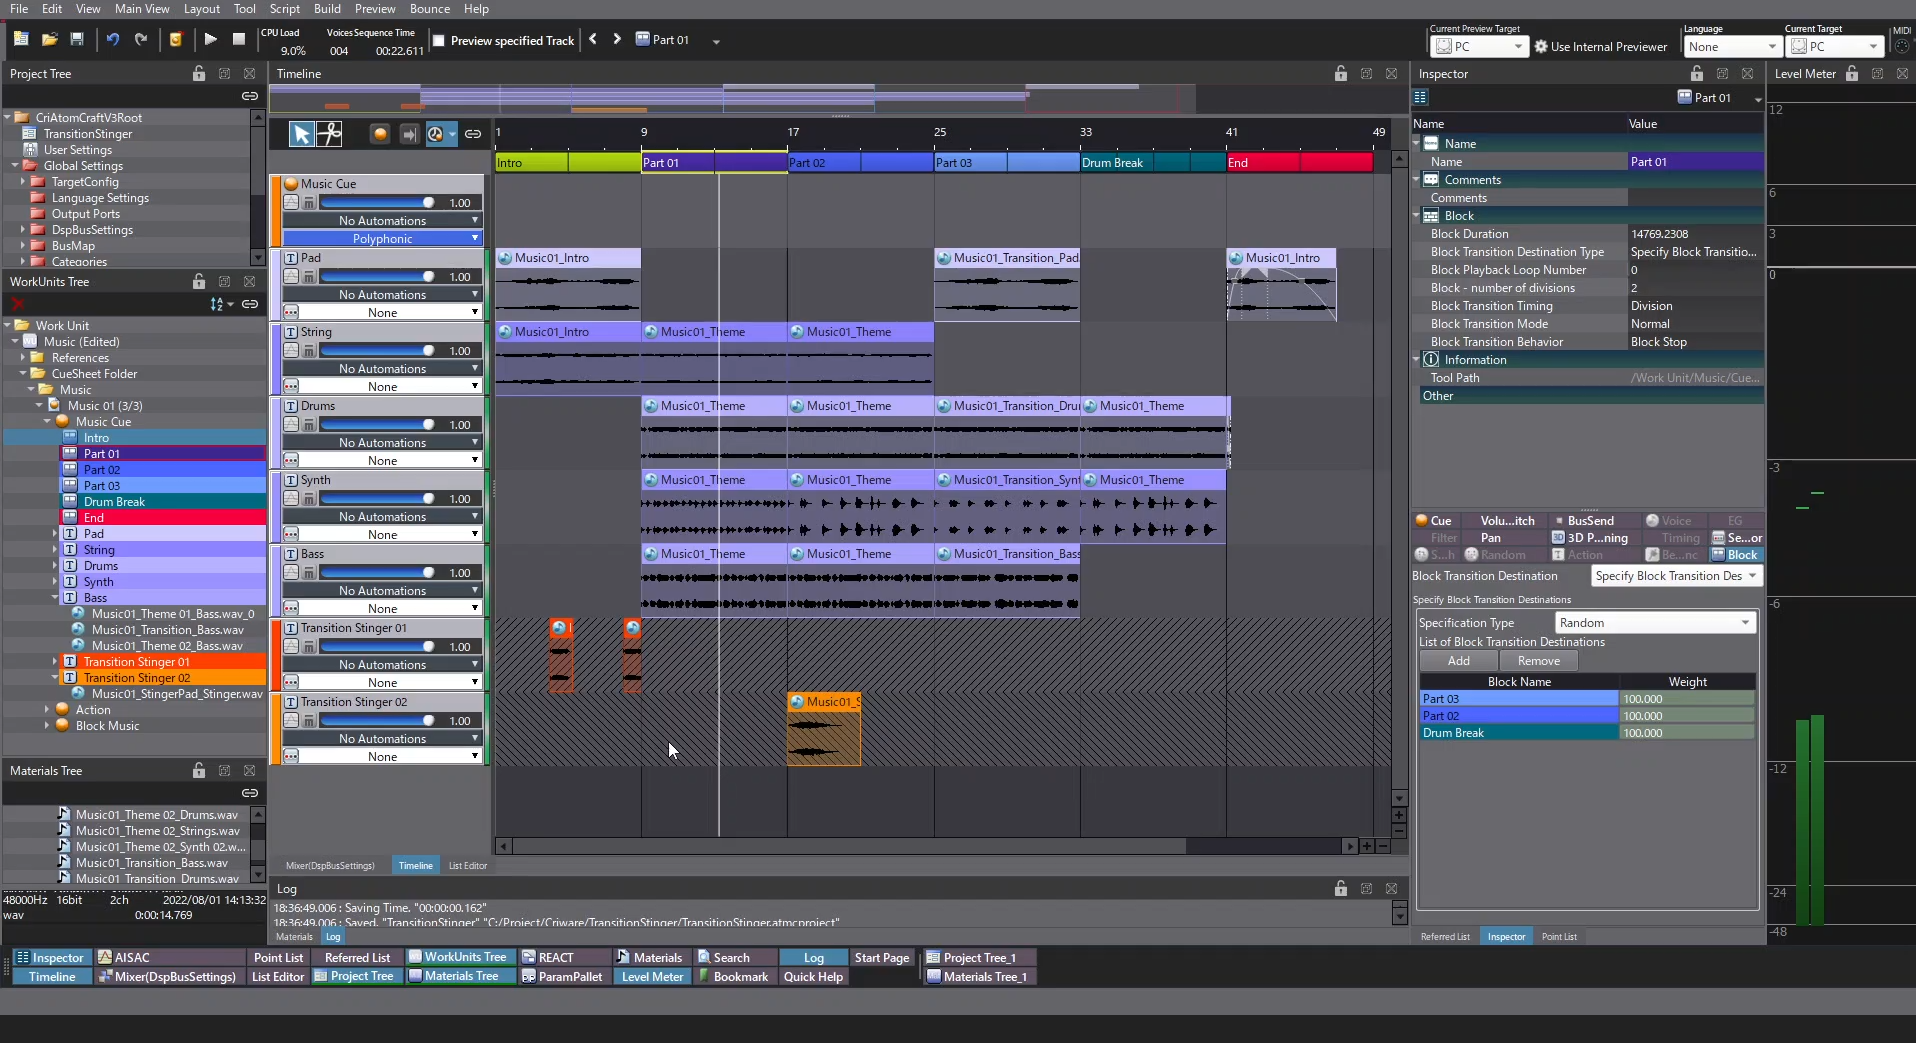Open the Polyphonic dropdown on Music Cue track
This screenshot has height=1043, width=1916.
pyautogui.click(x=382, y=239)
